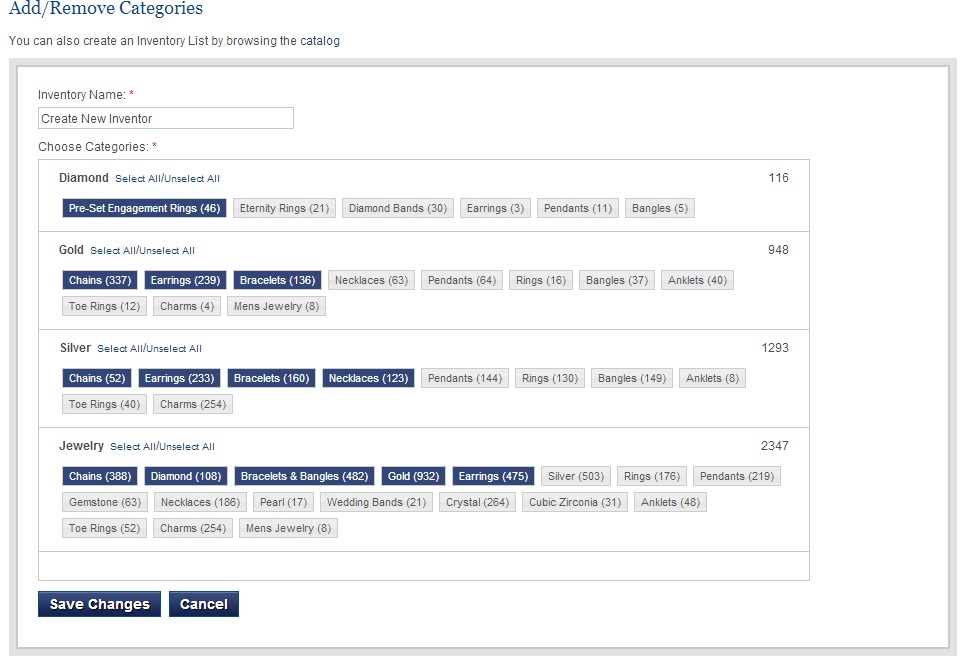Click Select All in the Jewelry section
This screenshot has width=967, height=667.
(133, 447)
